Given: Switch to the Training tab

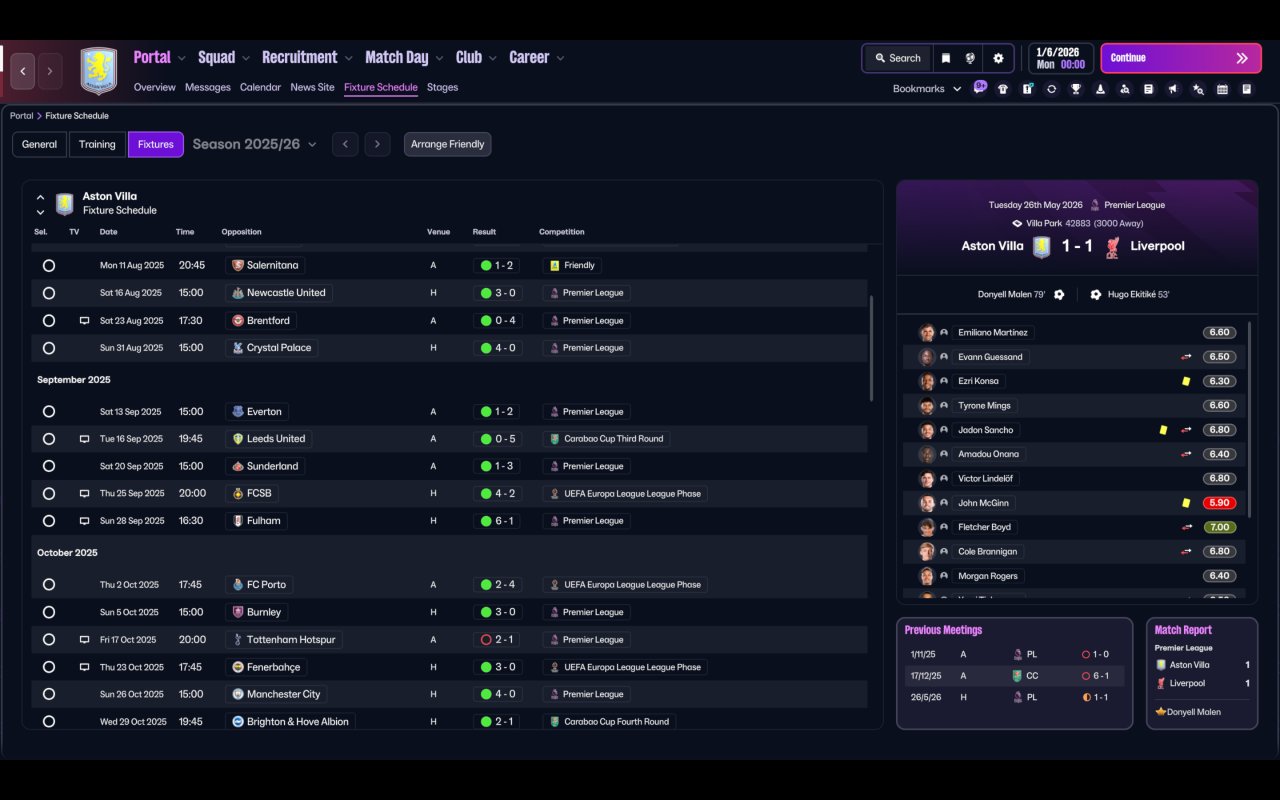Looking at the screenshot, I should [x=97, y=145].
